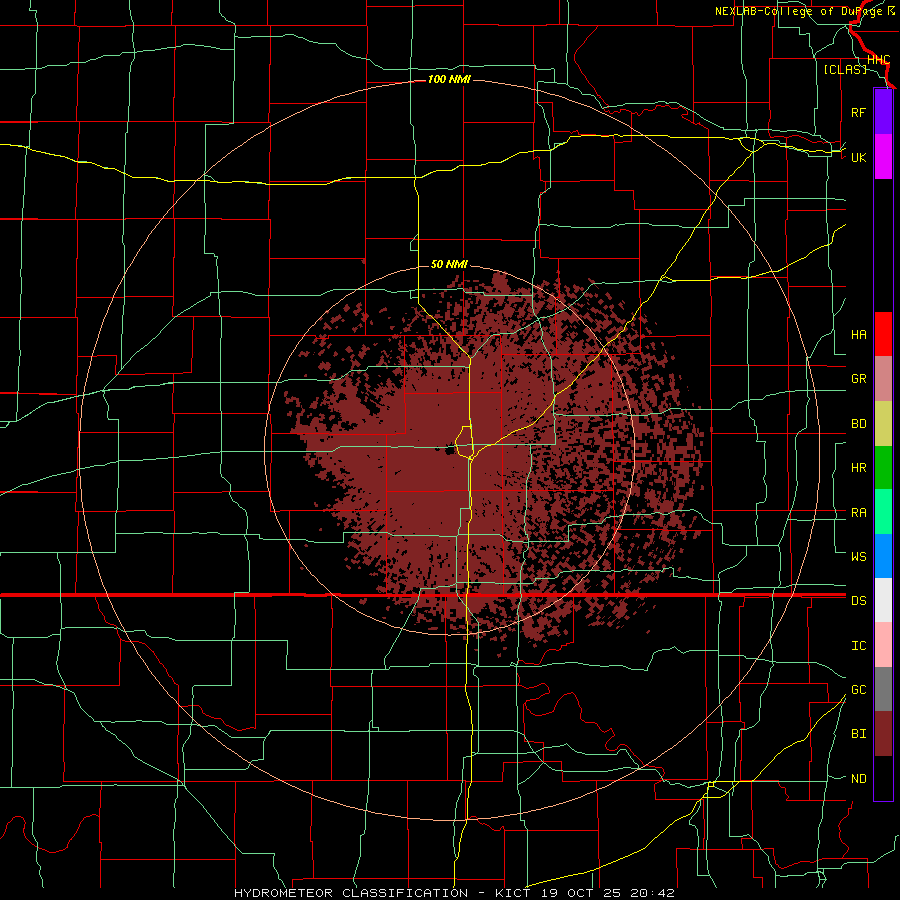900x900 pixels.
Task: Click the ND legend label text
Action: click(858, 779)
